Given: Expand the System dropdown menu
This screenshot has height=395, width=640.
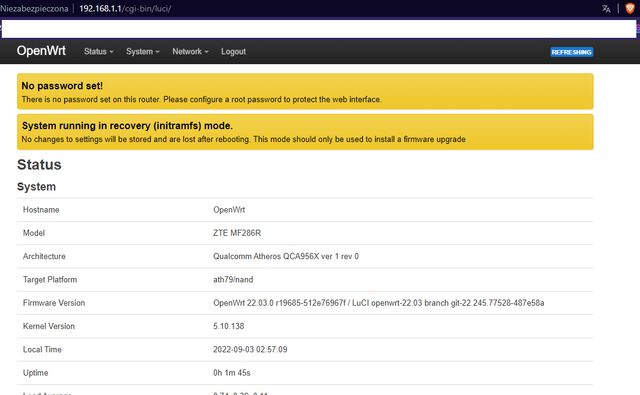Looking at the screenshot, I should tap(143, 51).
